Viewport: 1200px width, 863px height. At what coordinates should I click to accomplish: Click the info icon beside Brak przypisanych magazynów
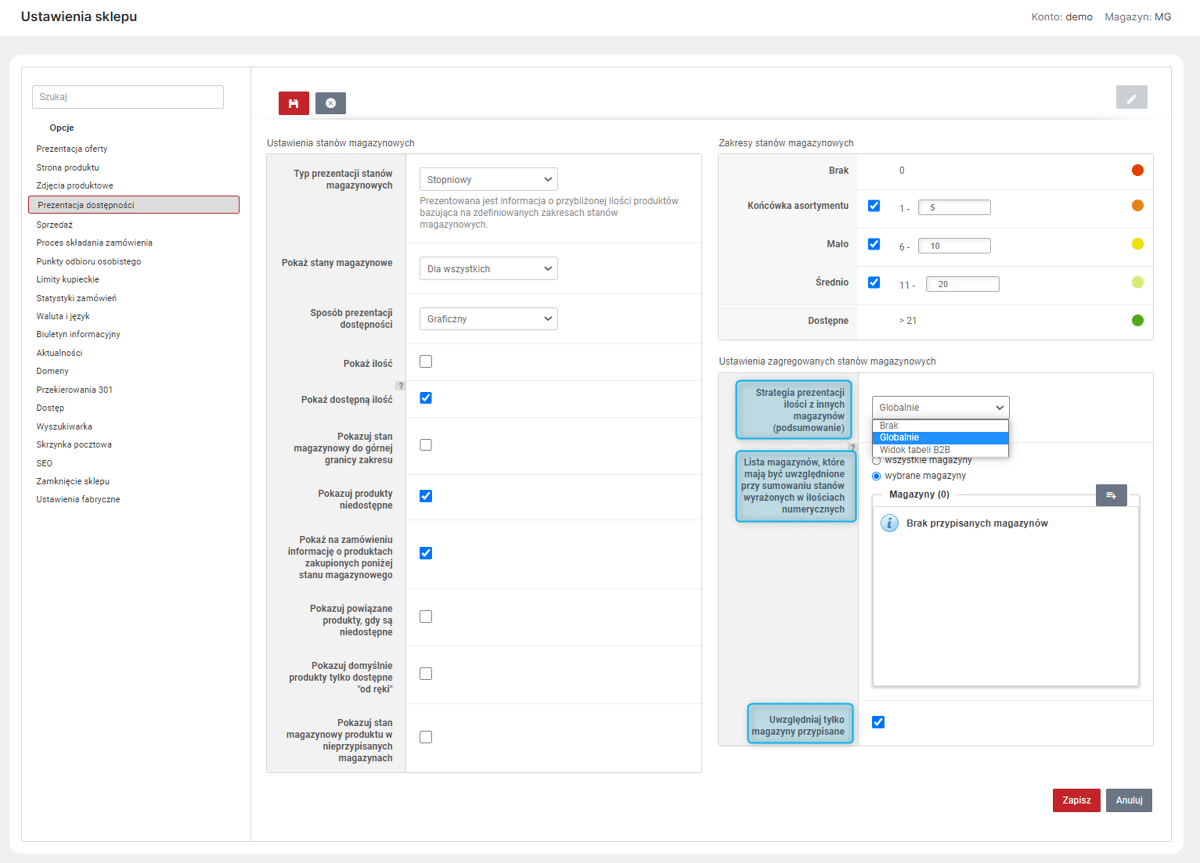889,523
